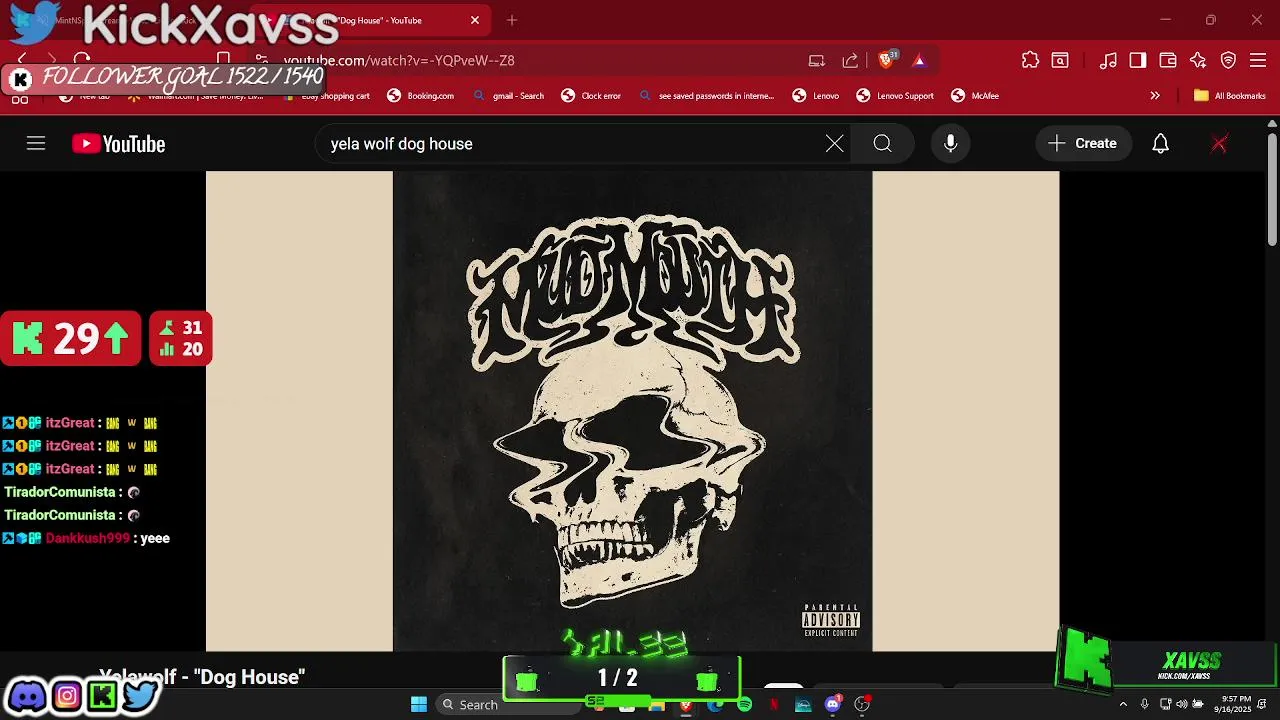Screen dimensions: 1280x720
Task: Close the Dog House YouTube tab
Action: (475, 20)
